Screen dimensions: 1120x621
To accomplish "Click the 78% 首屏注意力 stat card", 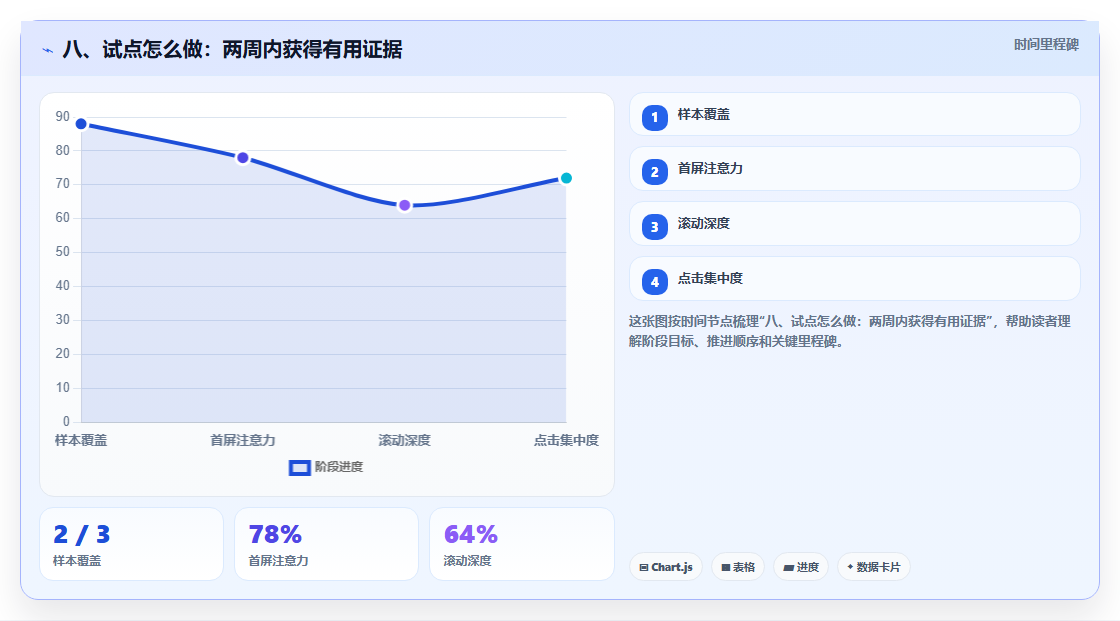I will pyautogui.click(x=326, y=545).
